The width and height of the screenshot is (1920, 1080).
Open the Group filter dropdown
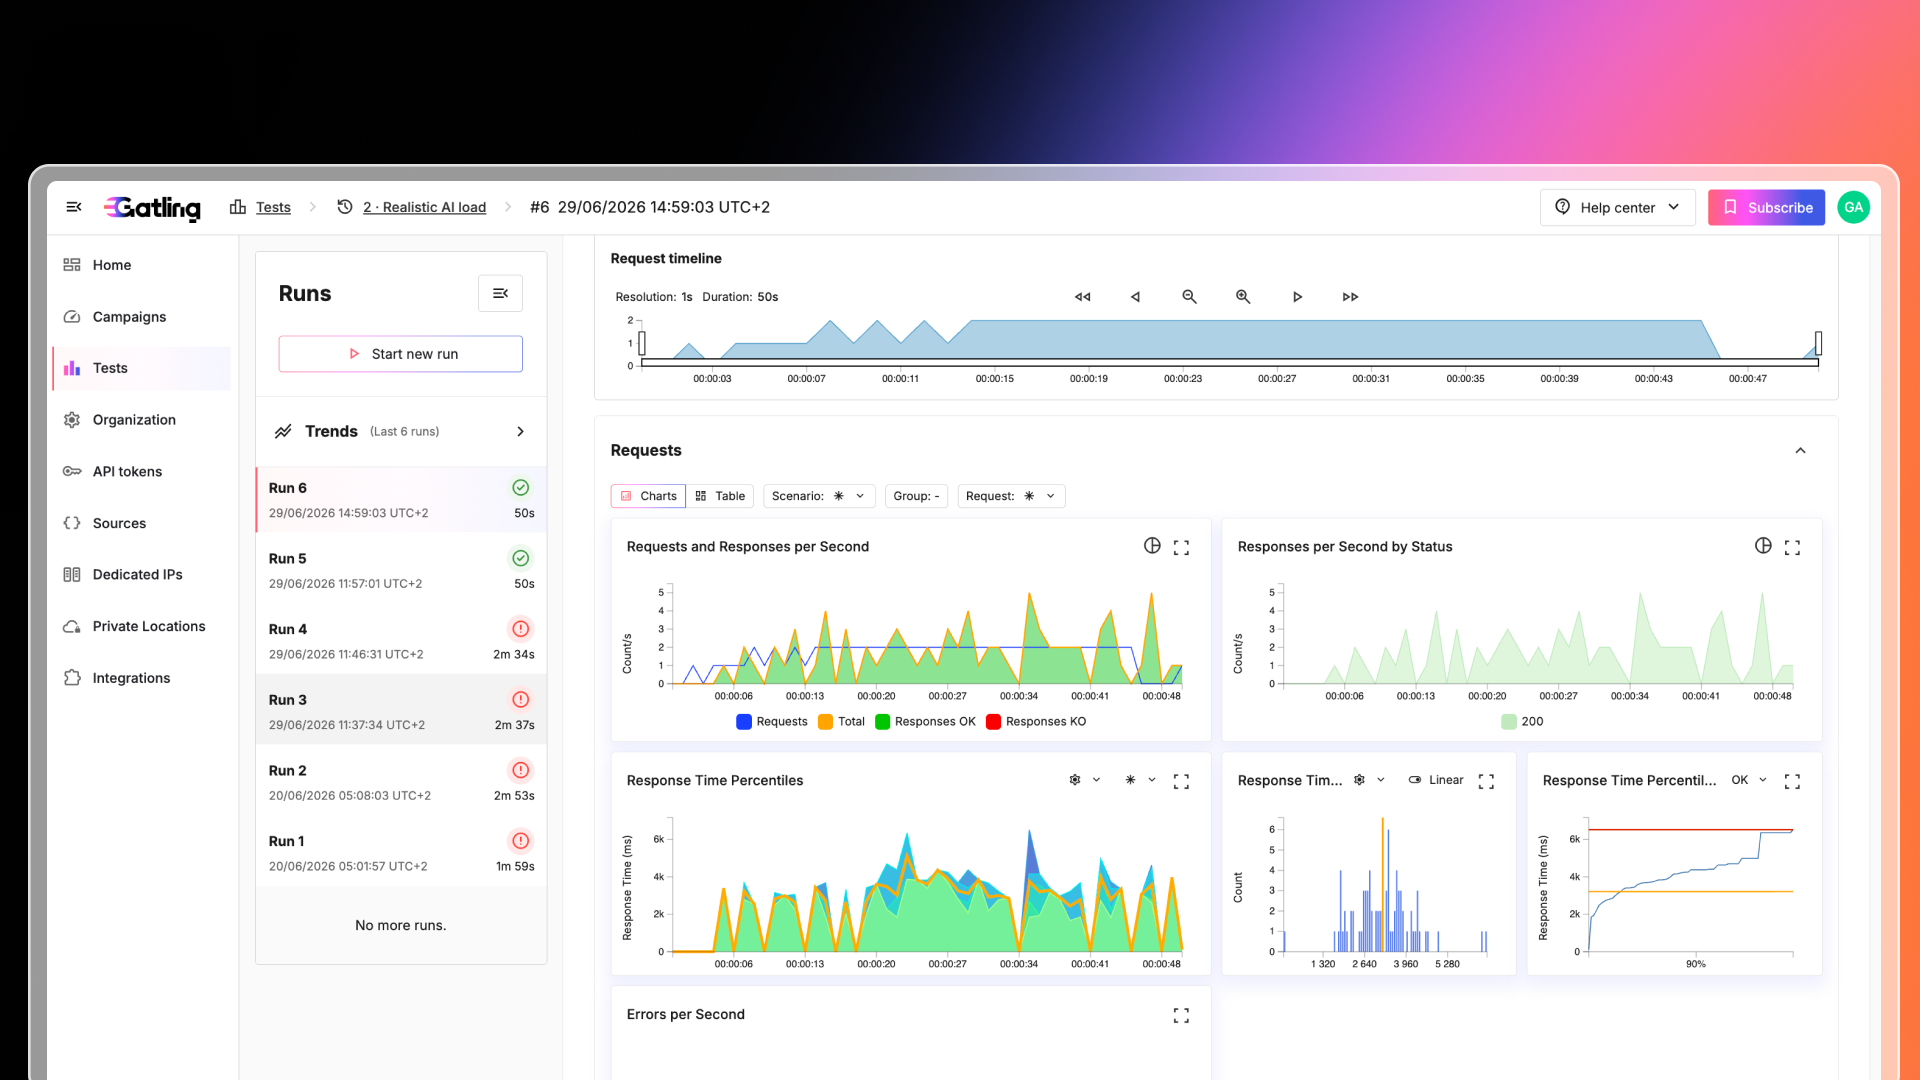point(917,496)
